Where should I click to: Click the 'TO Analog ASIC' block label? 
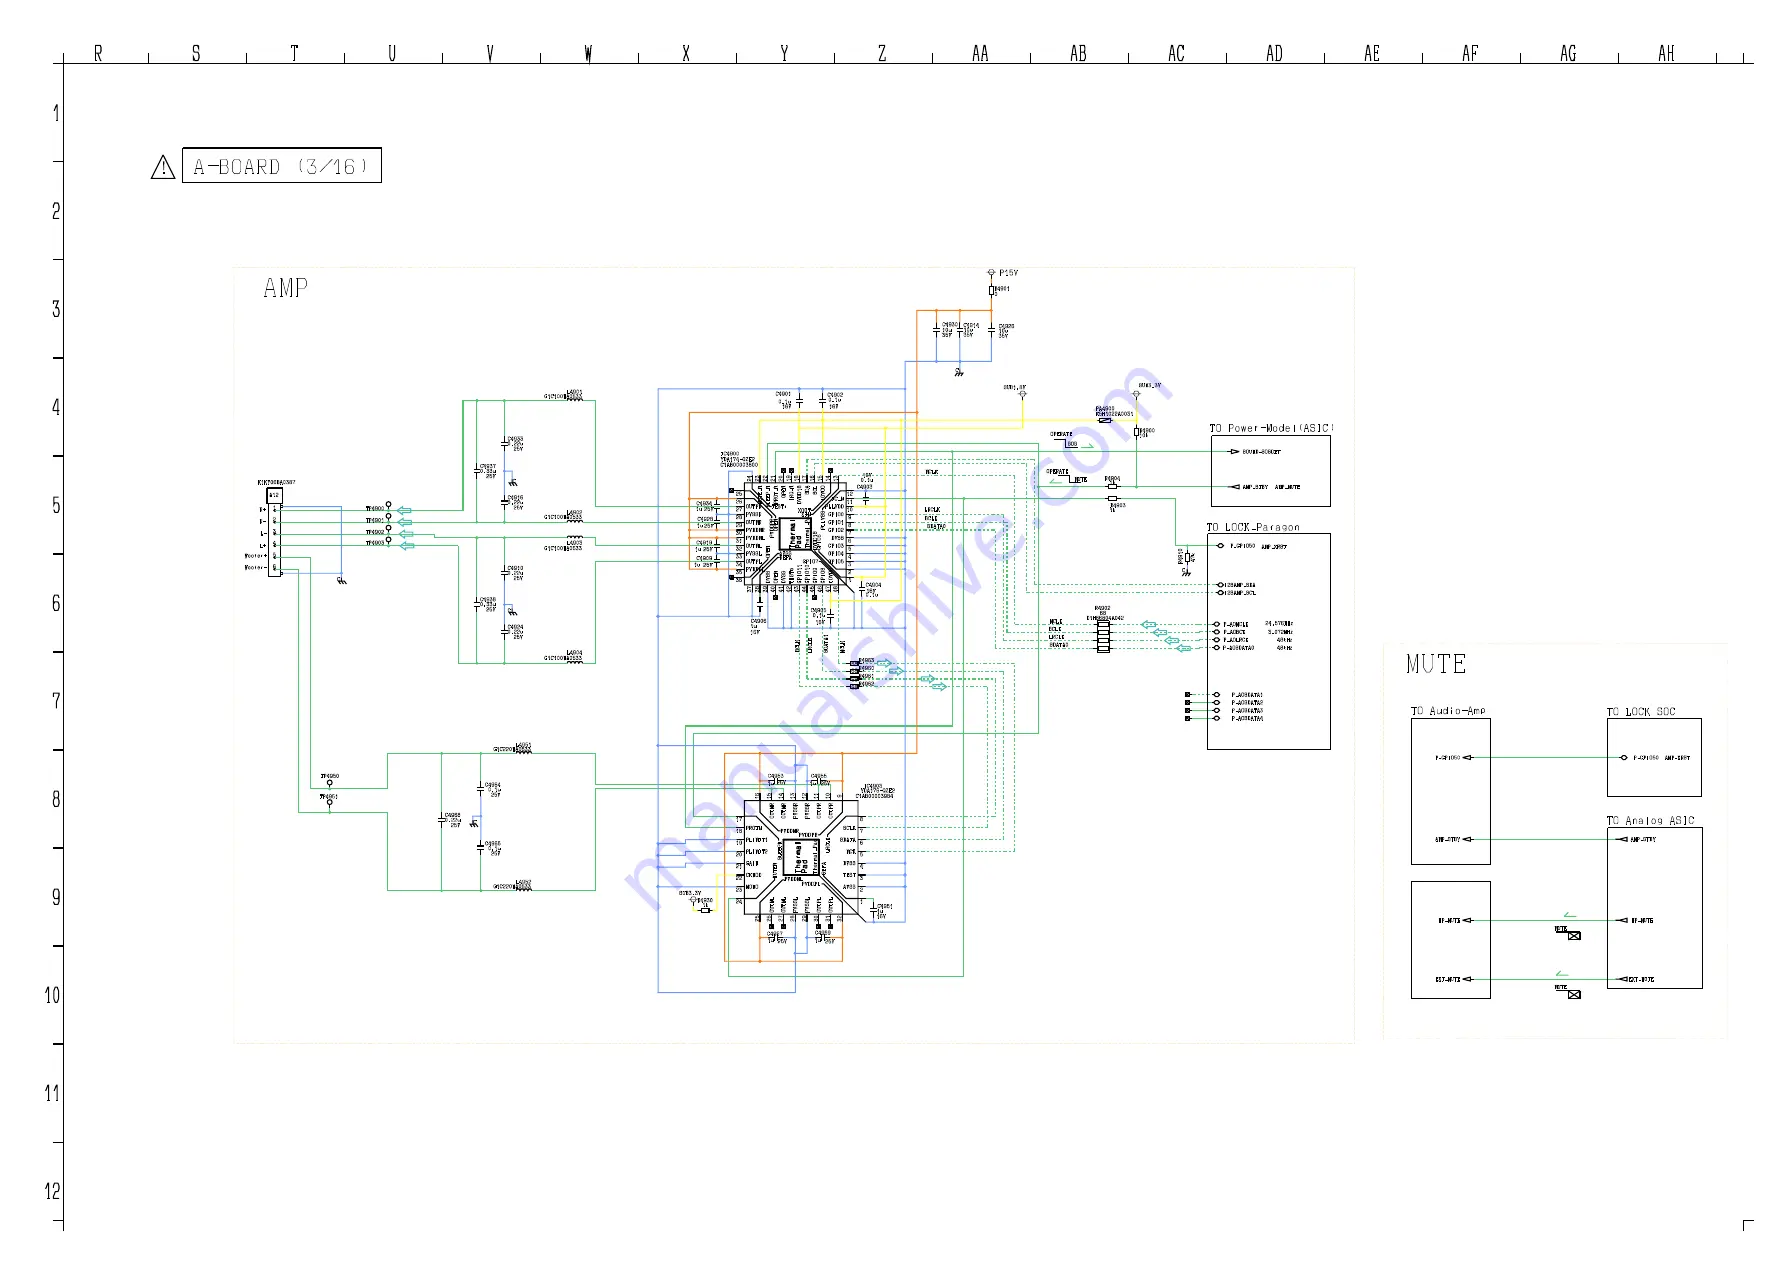pos(1651,821)
